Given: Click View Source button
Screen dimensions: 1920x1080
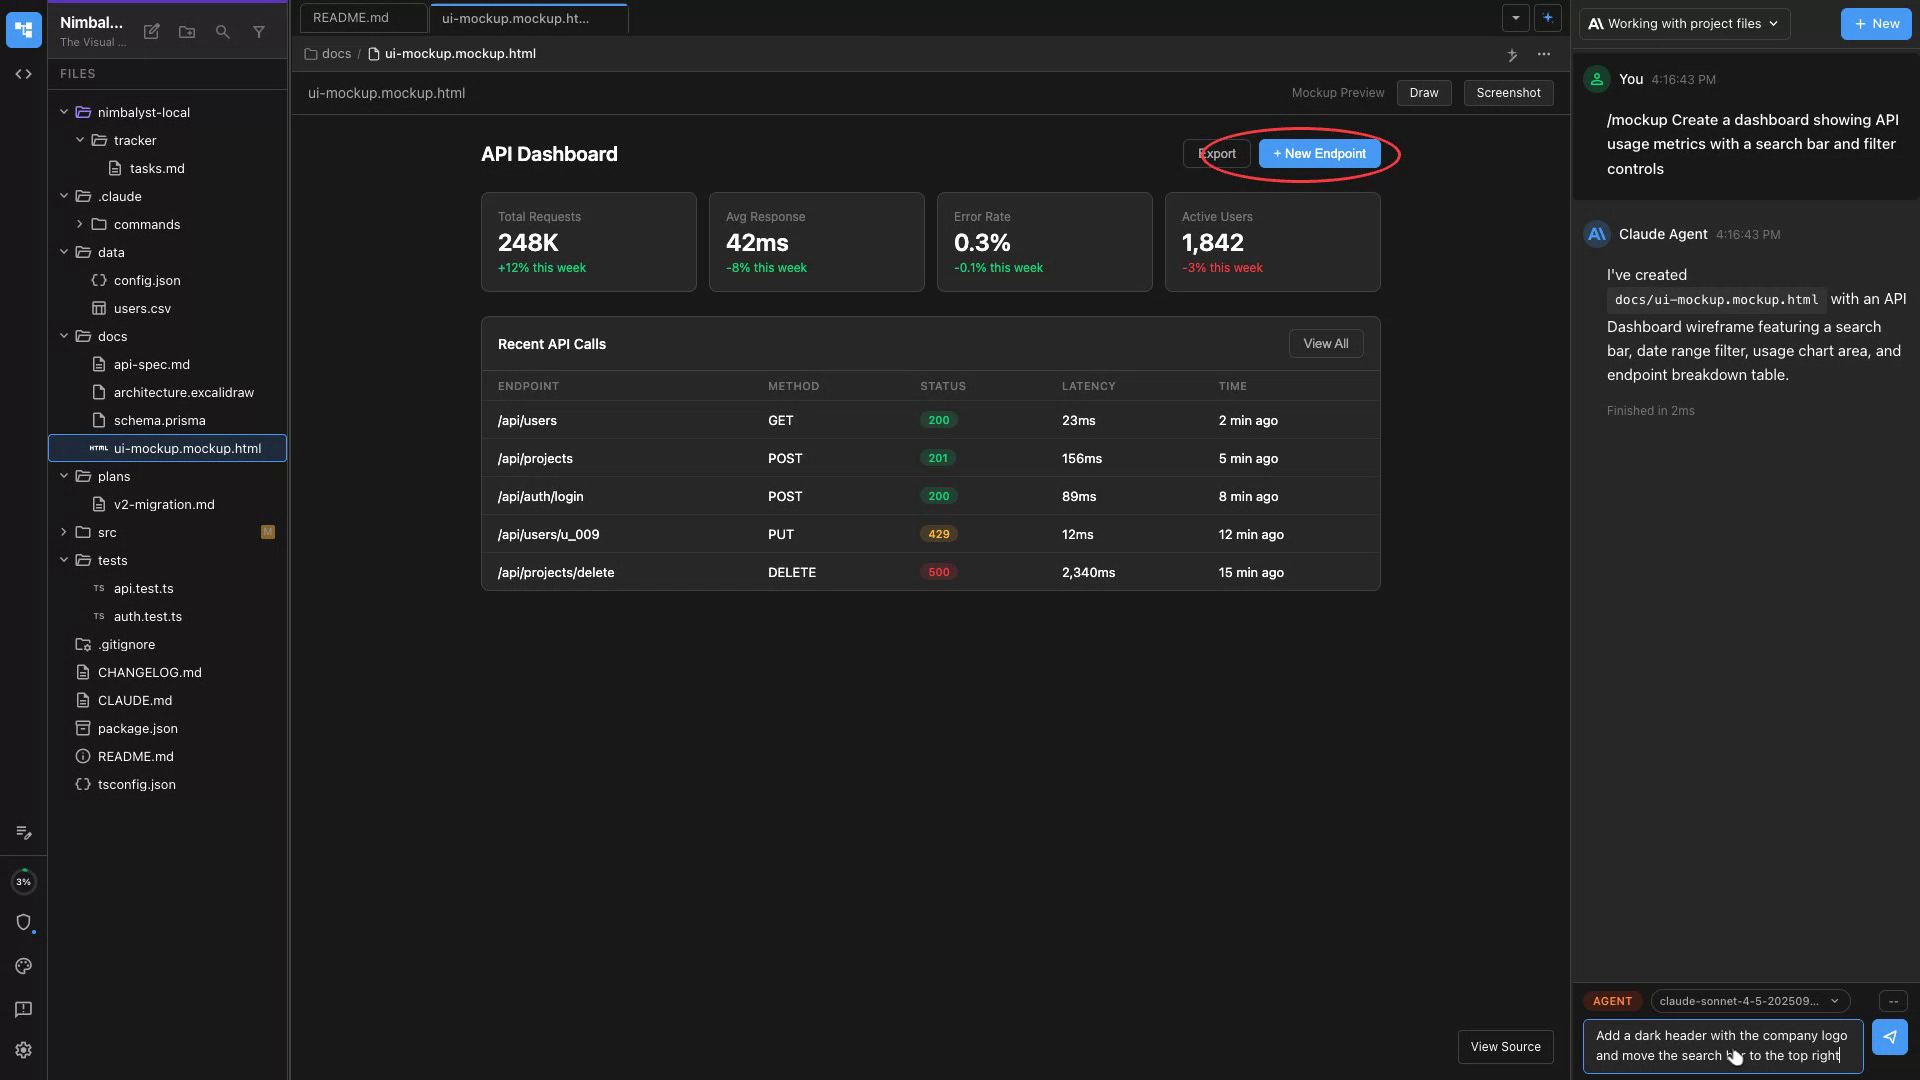Looking at the screenshot, I should (1505, 1047).
